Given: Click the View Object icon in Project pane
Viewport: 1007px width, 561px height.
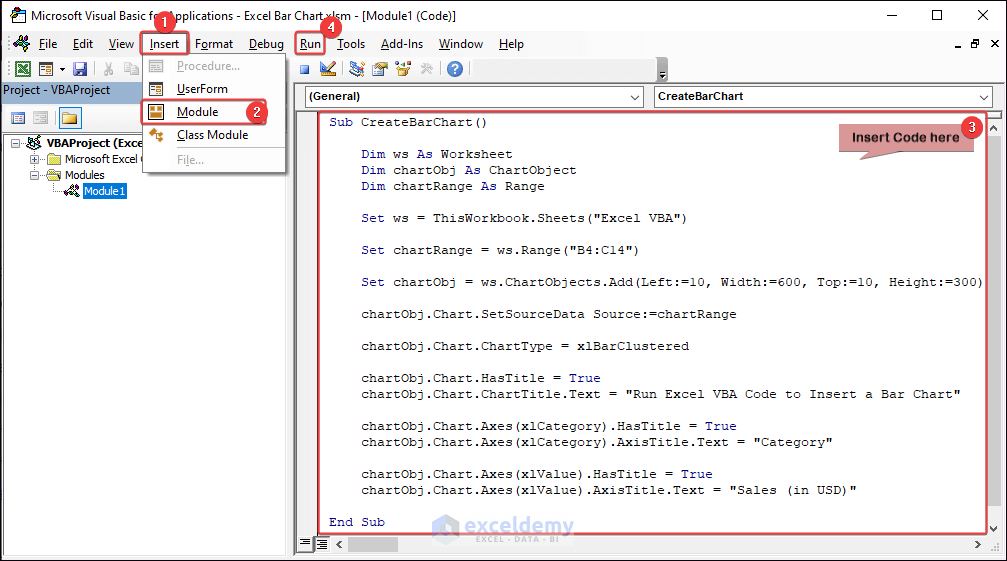Looking at the screenshot, I should point(40,118).
